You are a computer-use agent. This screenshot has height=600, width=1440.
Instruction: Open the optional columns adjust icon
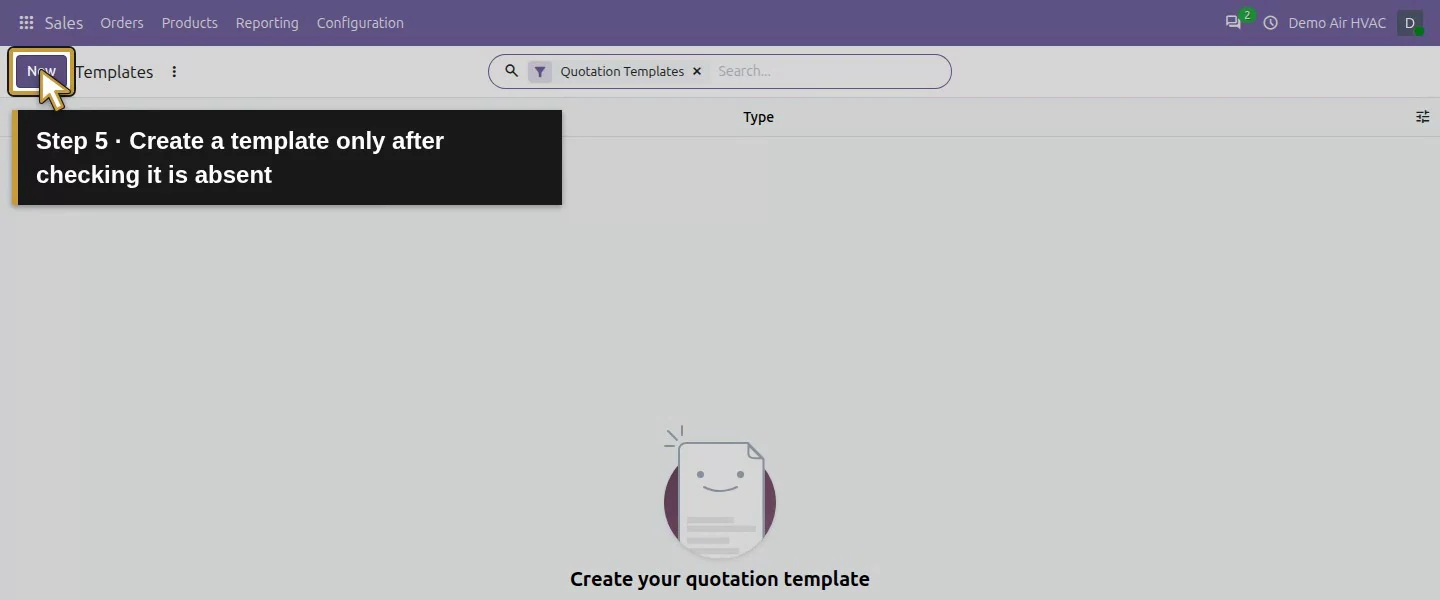click(x=1422, y=117)
